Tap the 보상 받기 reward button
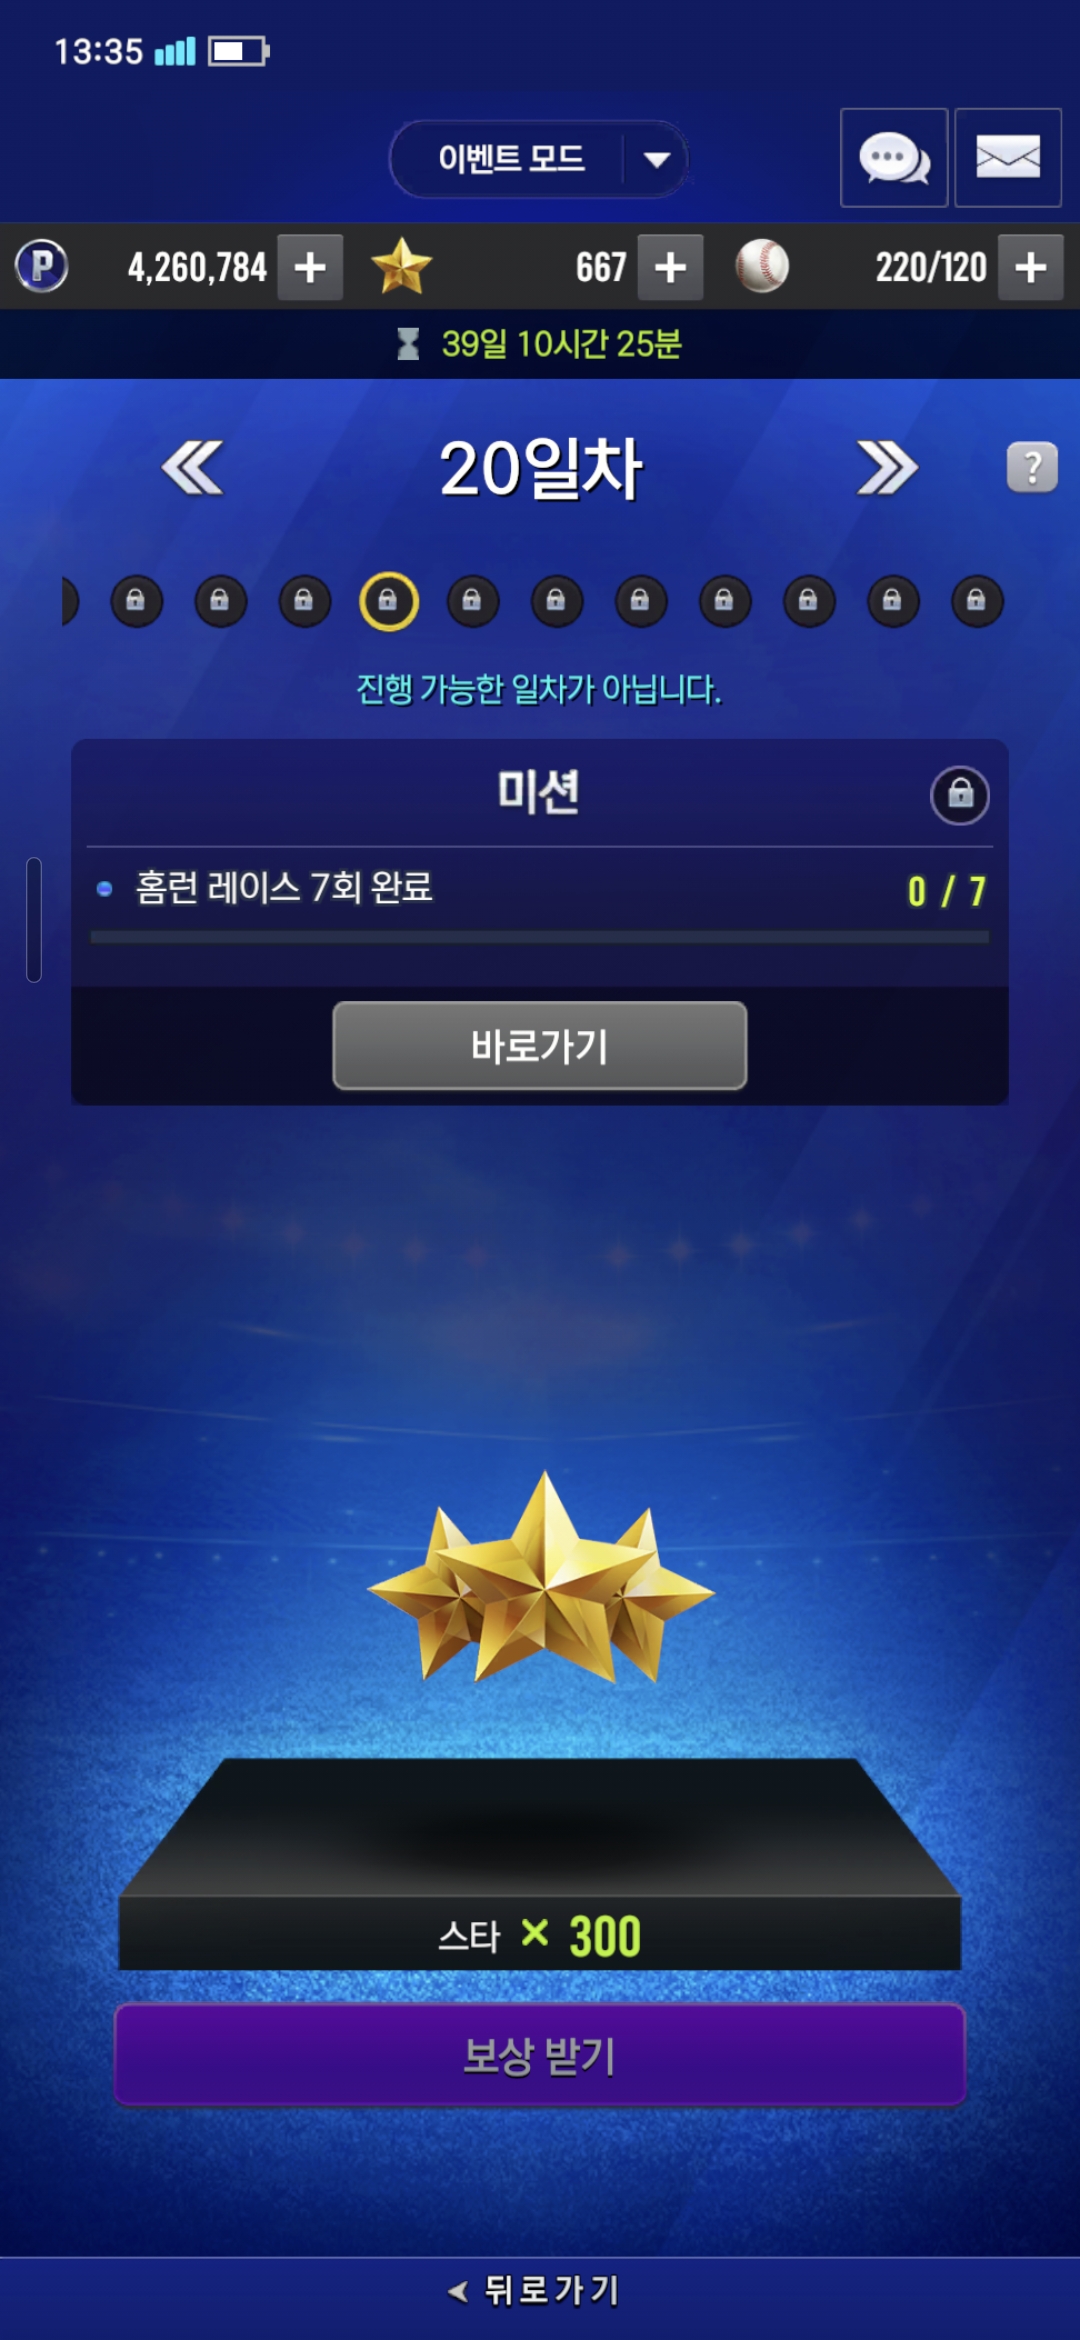1080x2340 pixels. (x=540, y=2055)
